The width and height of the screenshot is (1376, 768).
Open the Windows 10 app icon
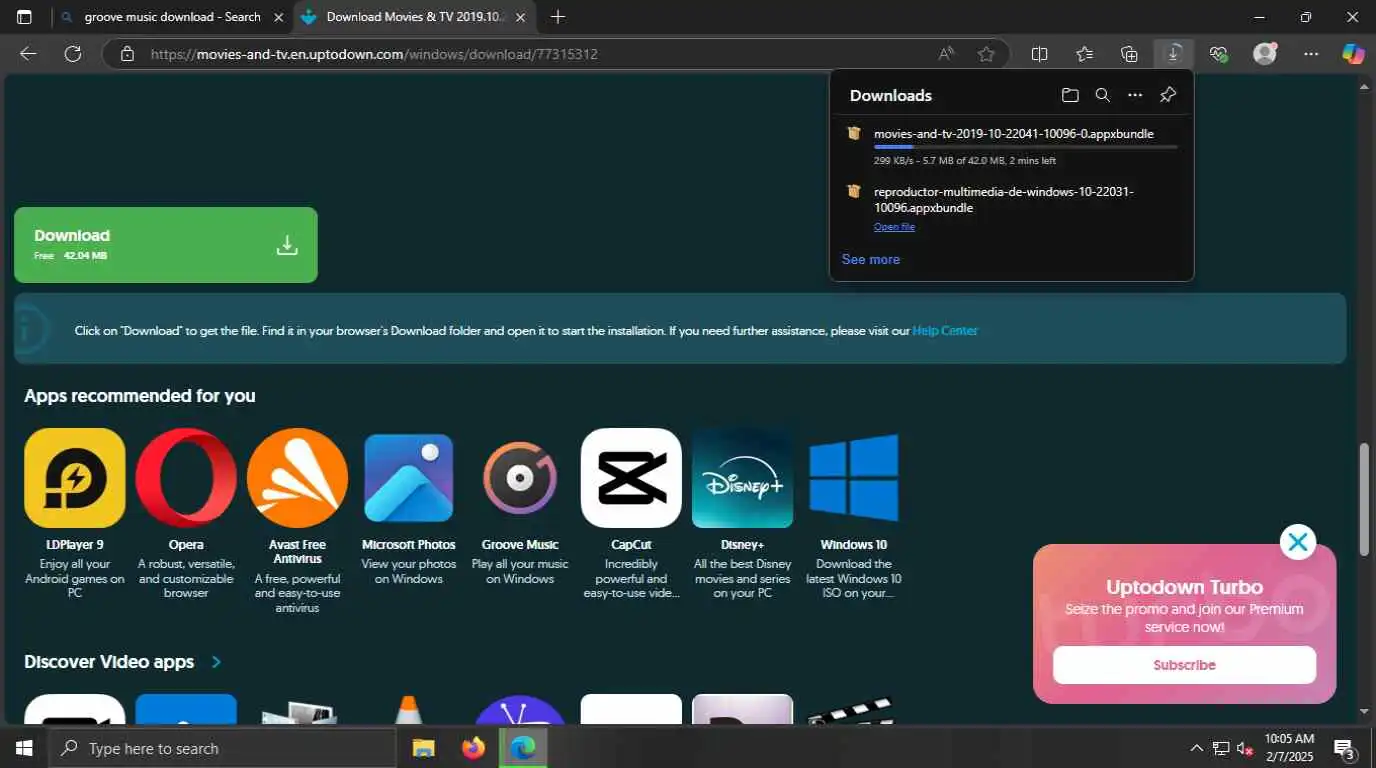[854, 478]
